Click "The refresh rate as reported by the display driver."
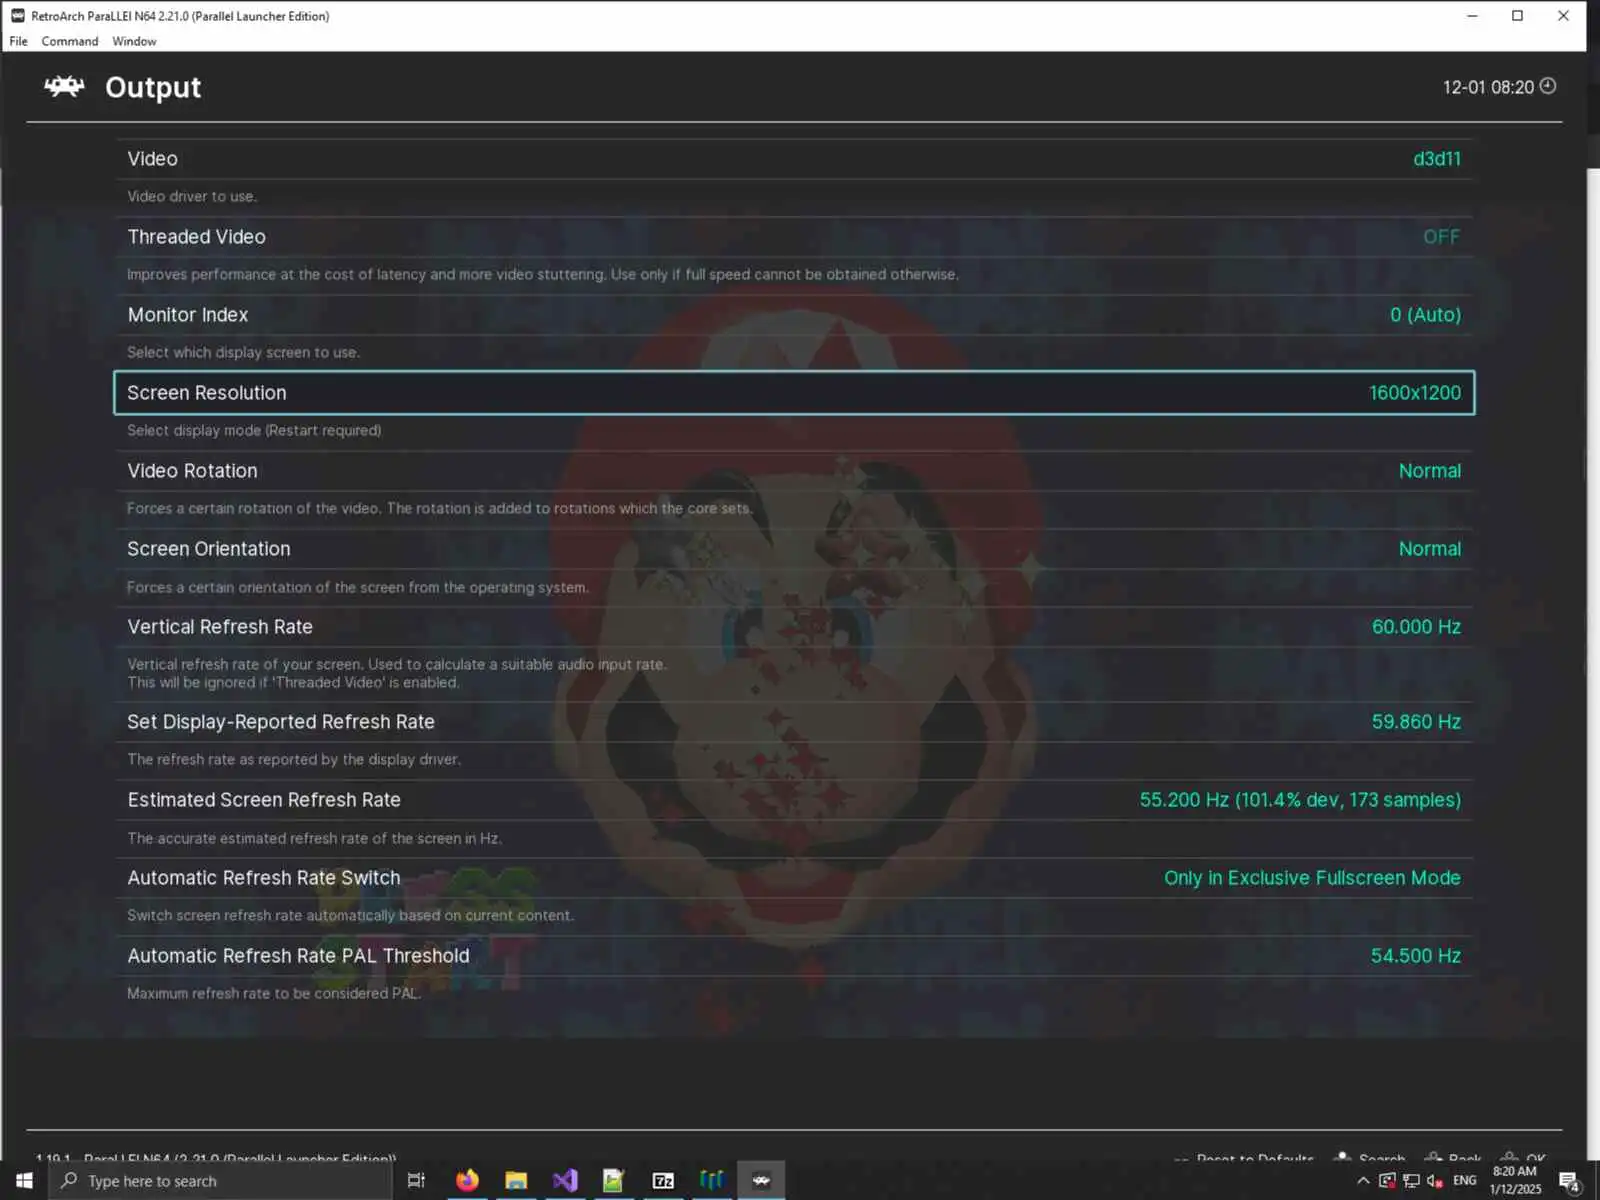 coord(294,760)
